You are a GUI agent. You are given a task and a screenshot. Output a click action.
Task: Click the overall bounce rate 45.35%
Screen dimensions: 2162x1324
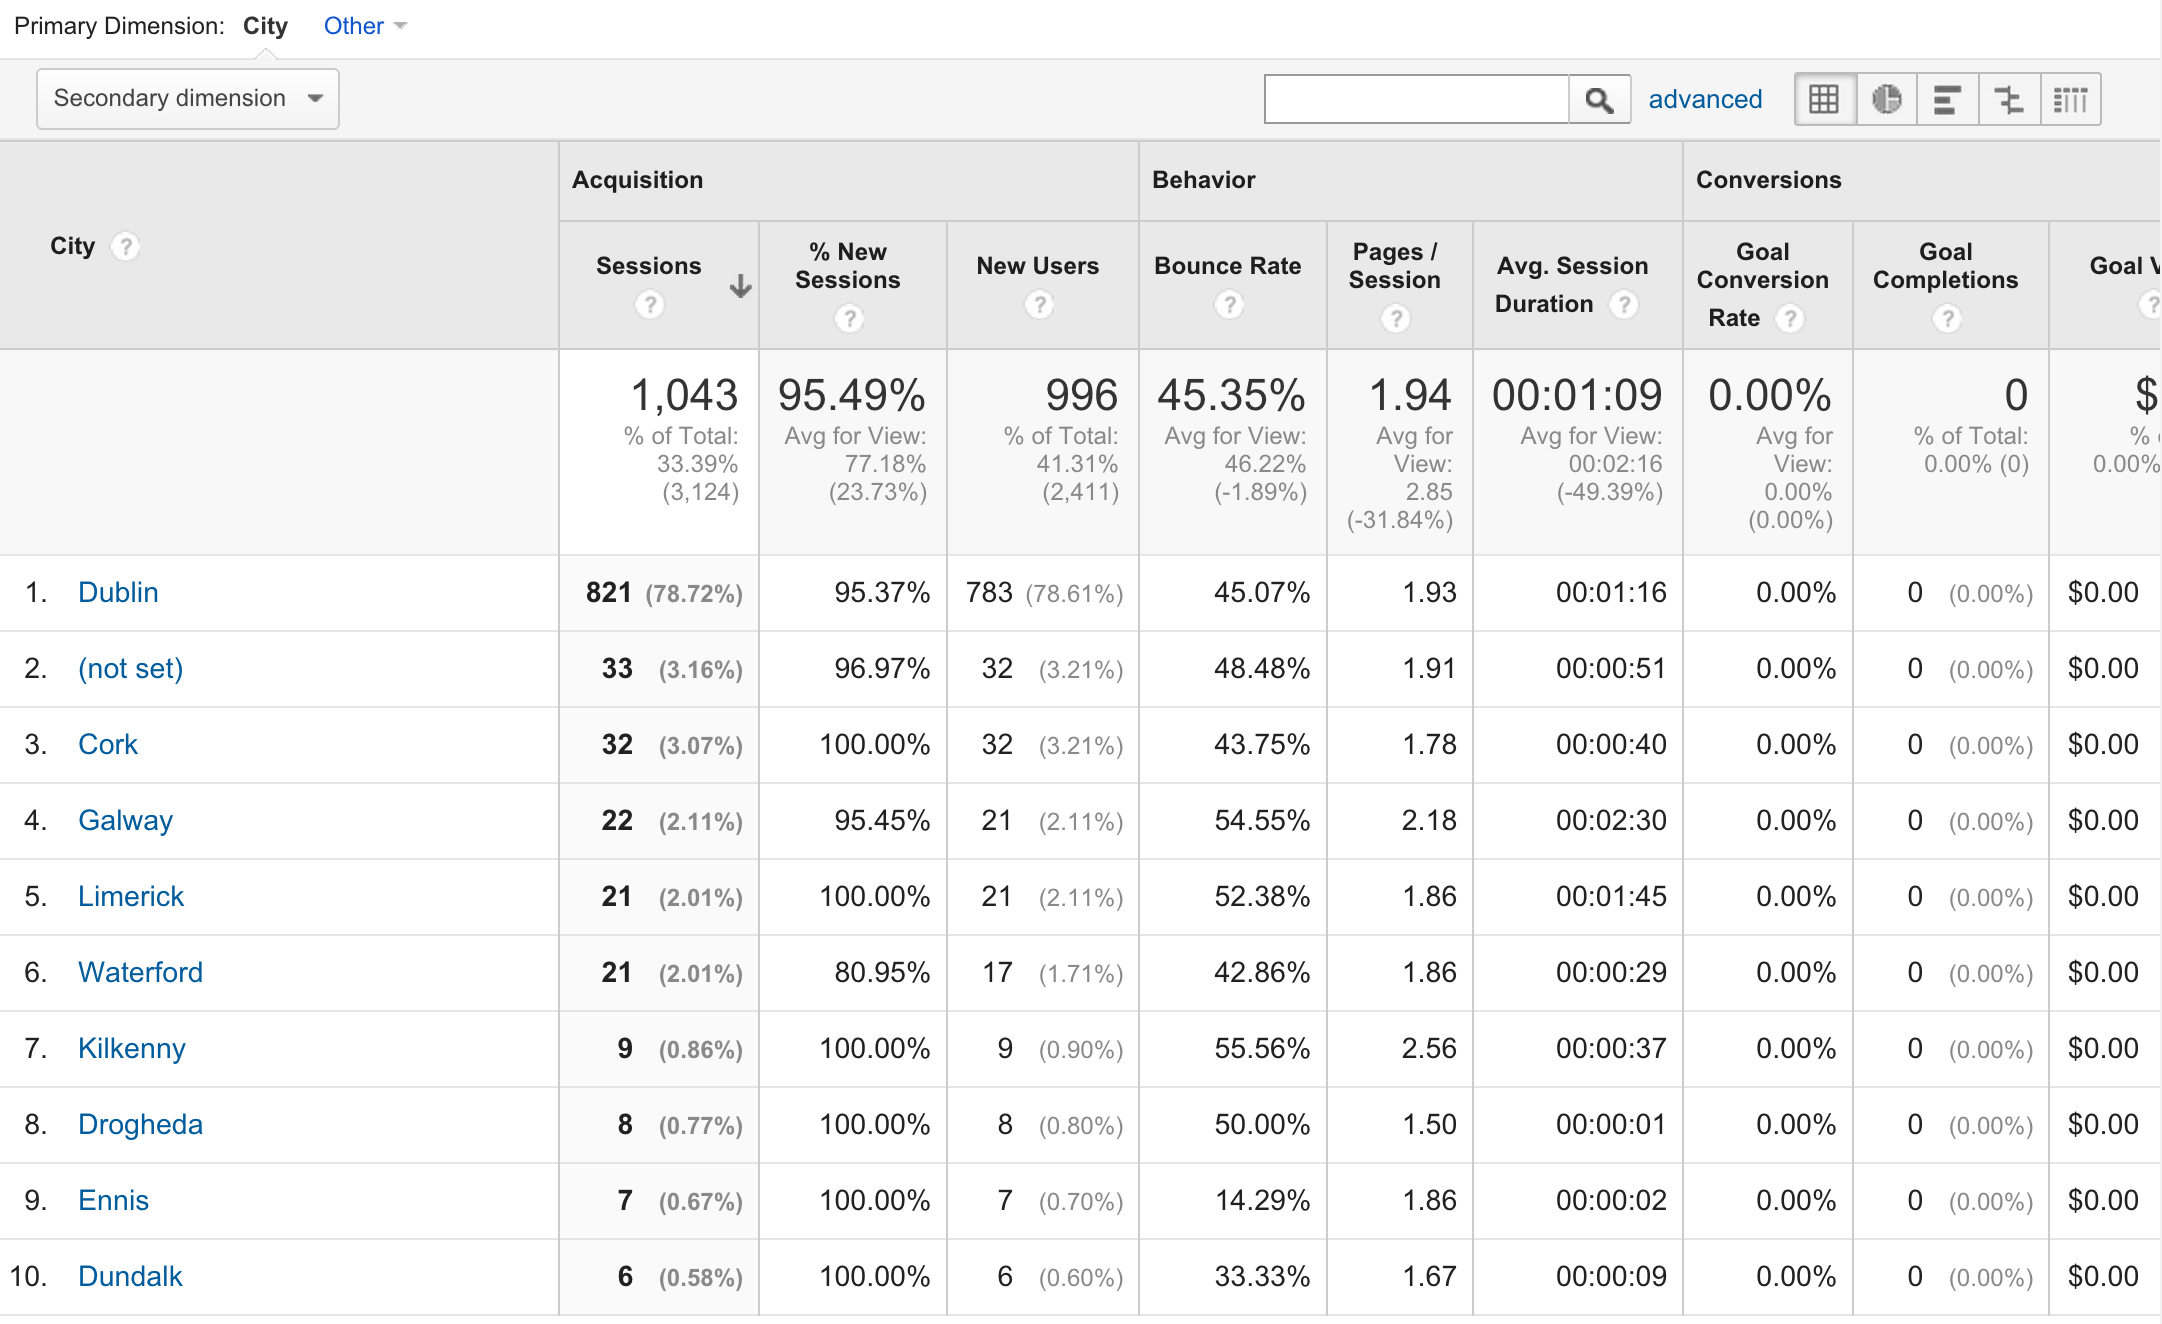click(x=1231, y=395)
